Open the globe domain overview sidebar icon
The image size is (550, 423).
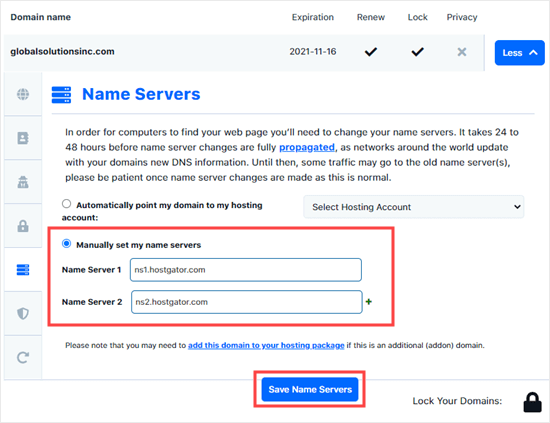pyautogui.click(x=23, y=94)
